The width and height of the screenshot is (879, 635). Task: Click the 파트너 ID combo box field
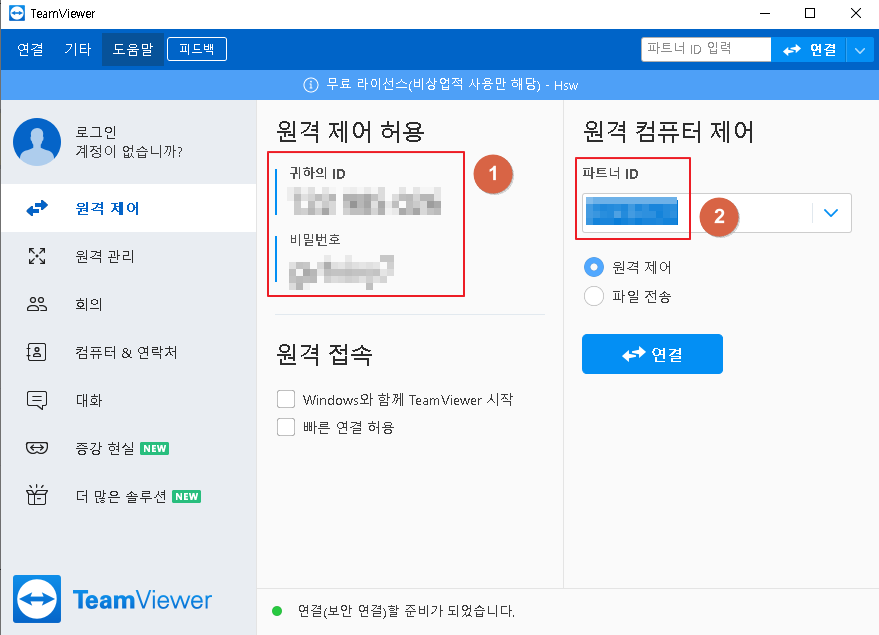tap(716, 213)
